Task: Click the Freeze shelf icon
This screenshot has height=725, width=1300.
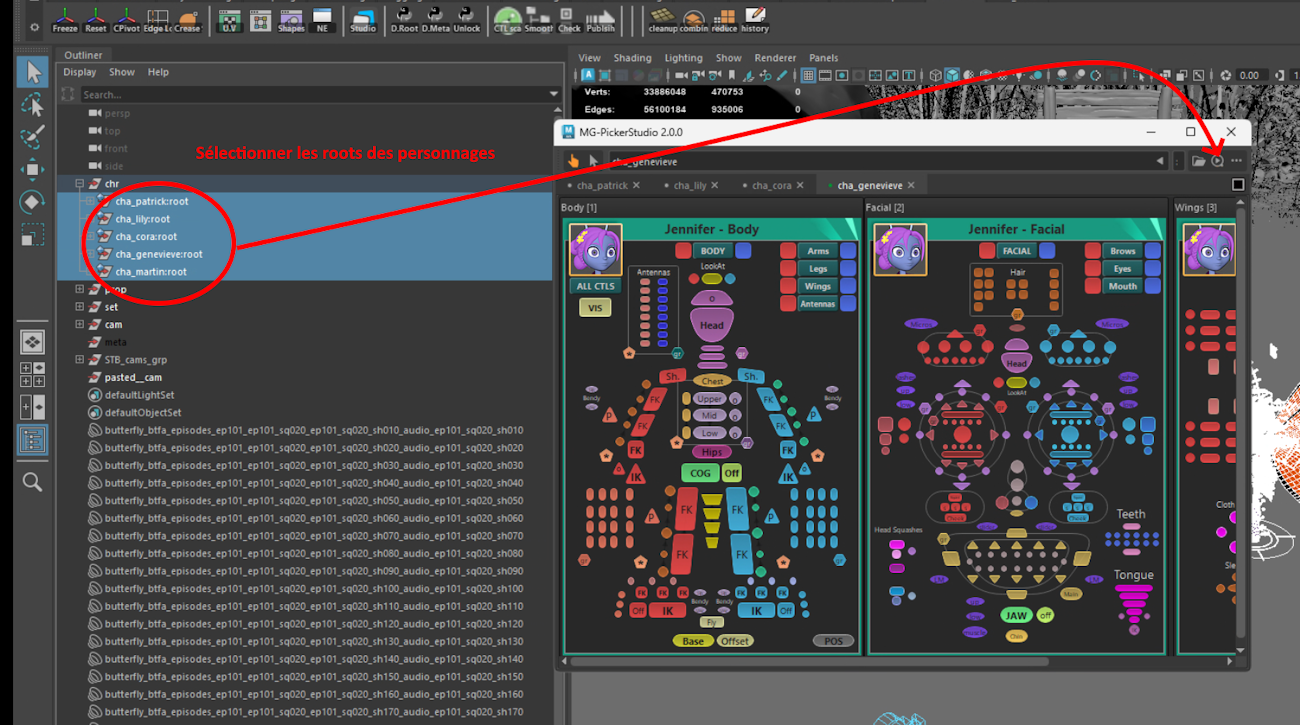Action: coord(65,20)
